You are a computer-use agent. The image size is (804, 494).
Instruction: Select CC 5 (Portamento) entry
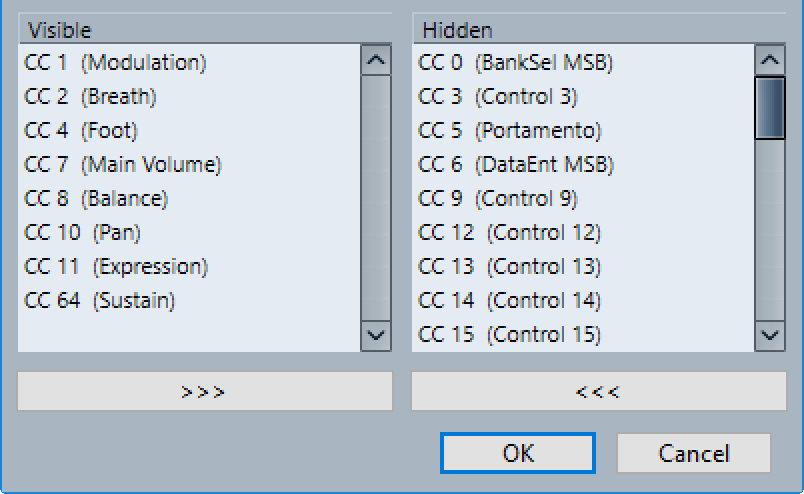pos(583,131)
